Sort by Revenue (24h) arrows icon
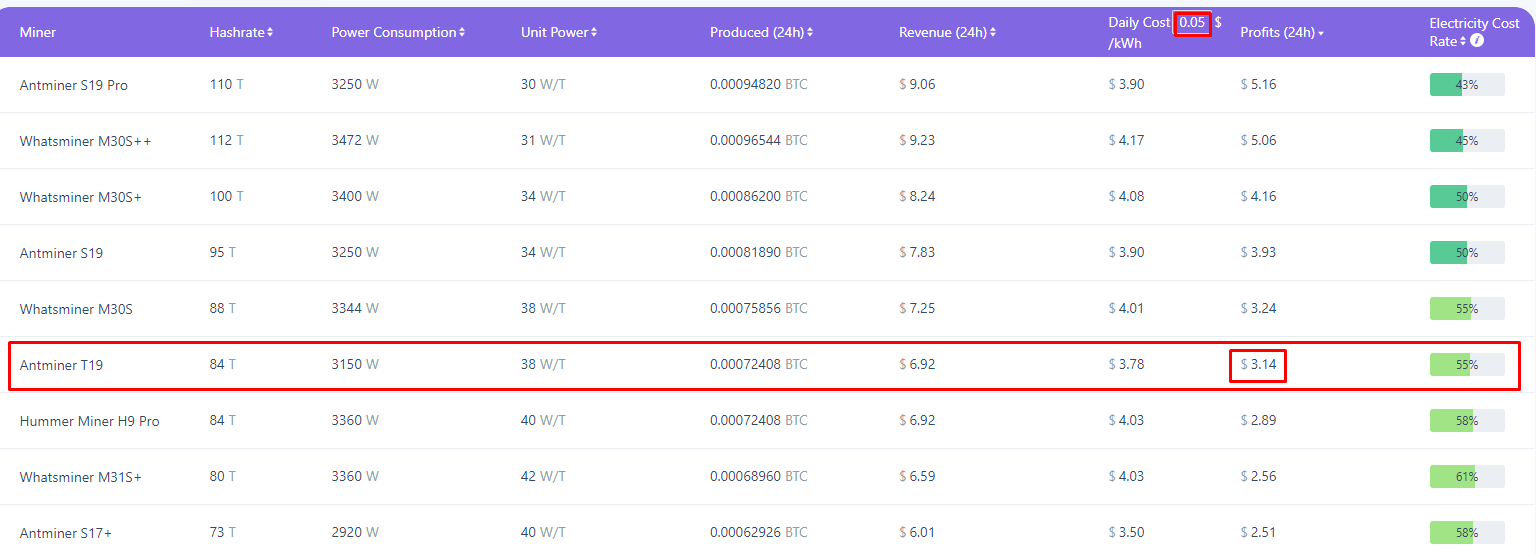This screenshot has width=1536, height=554. pyautogui.click(x=993, y=33)
